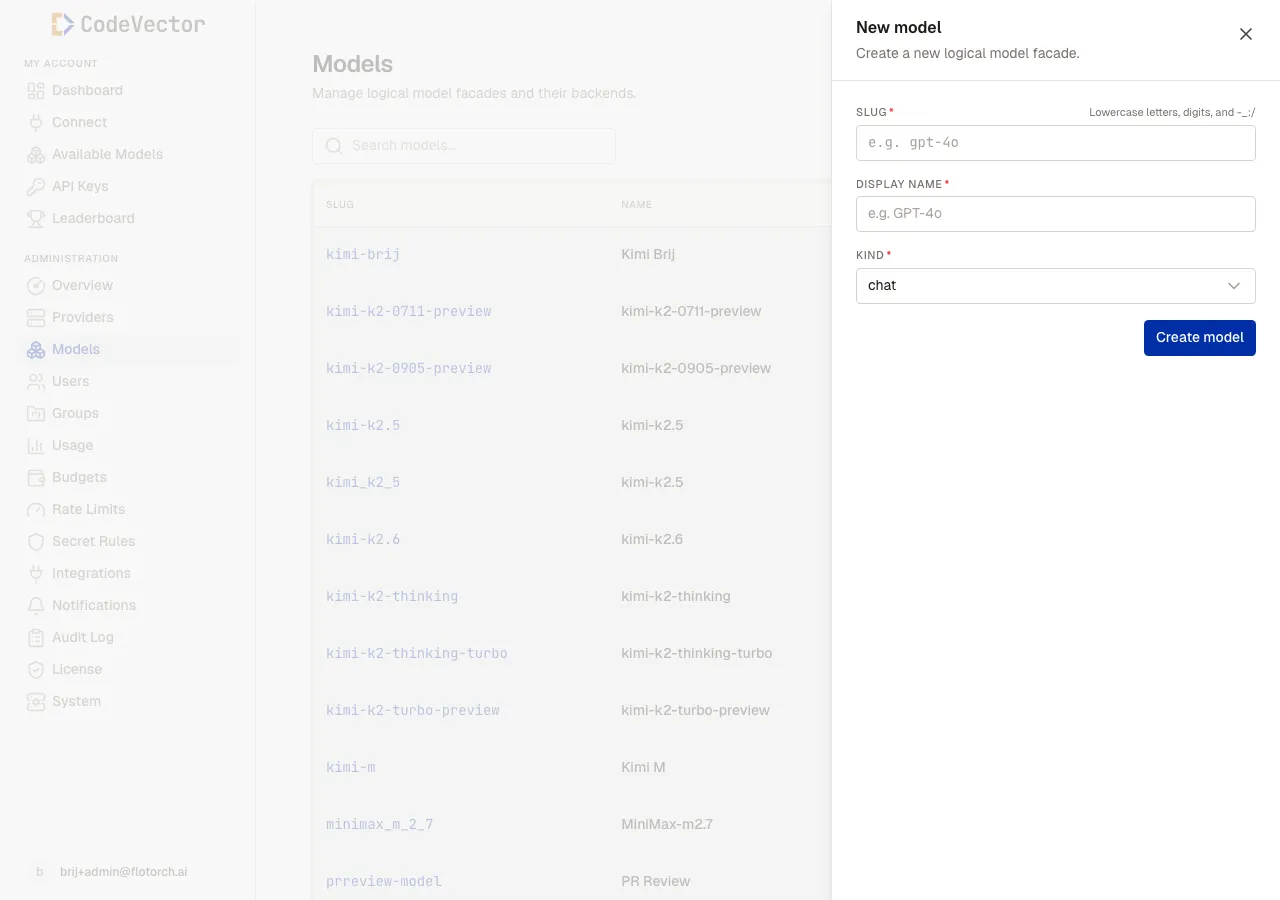
Task: Click the Models page heading
Action: tap(353, 64)
